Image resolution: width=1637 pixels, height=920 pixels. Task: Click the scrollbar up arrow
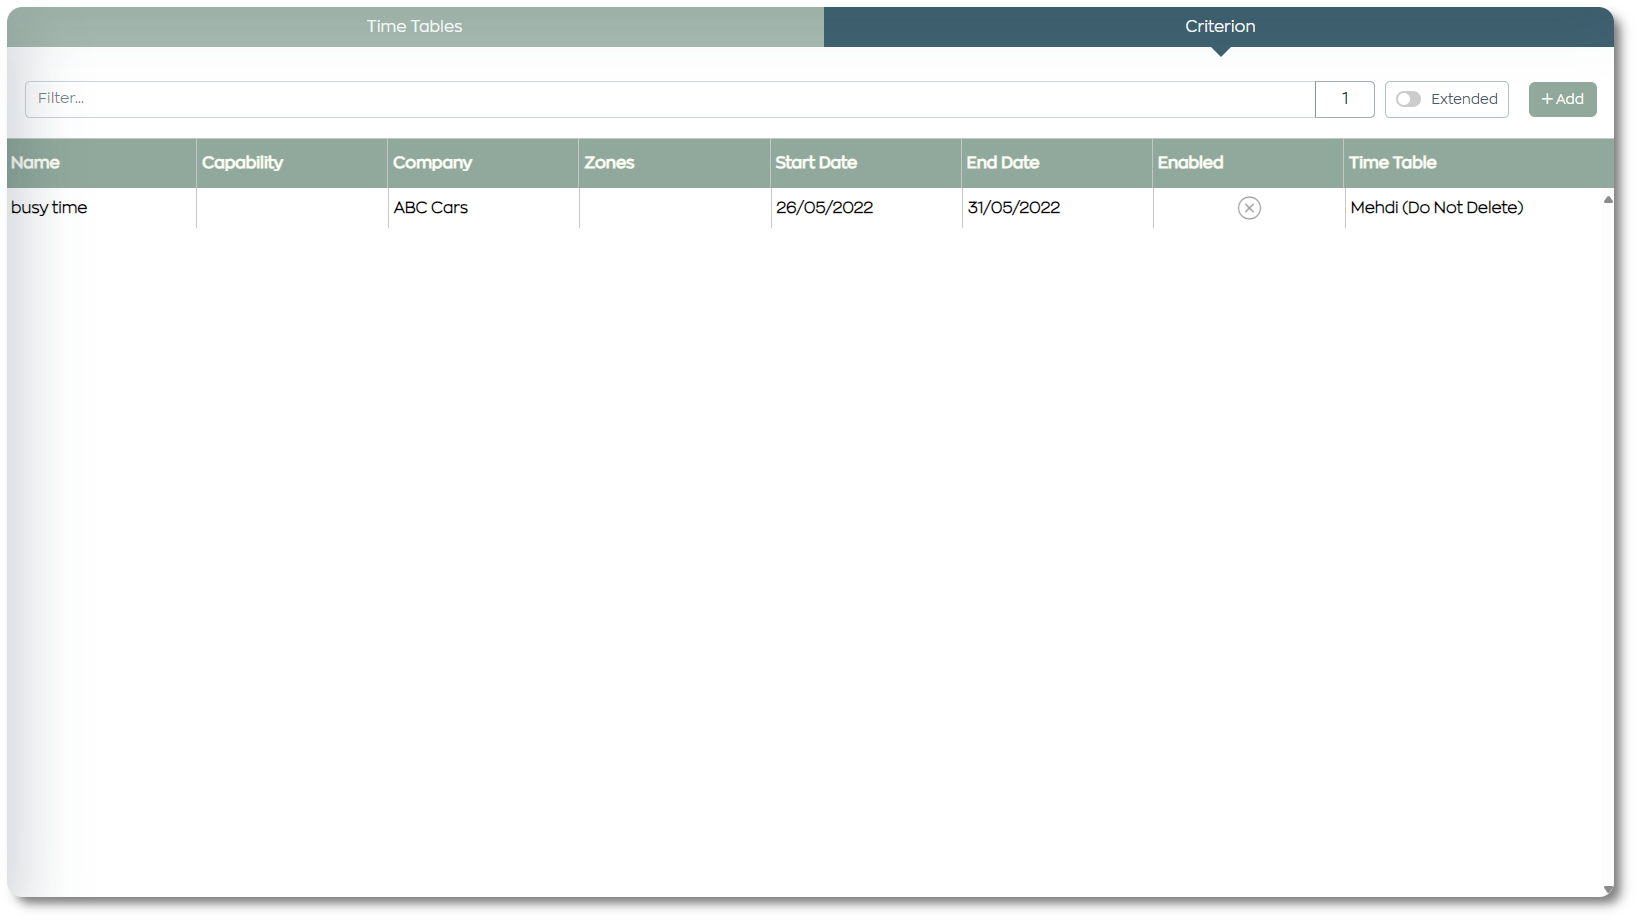1608,200
